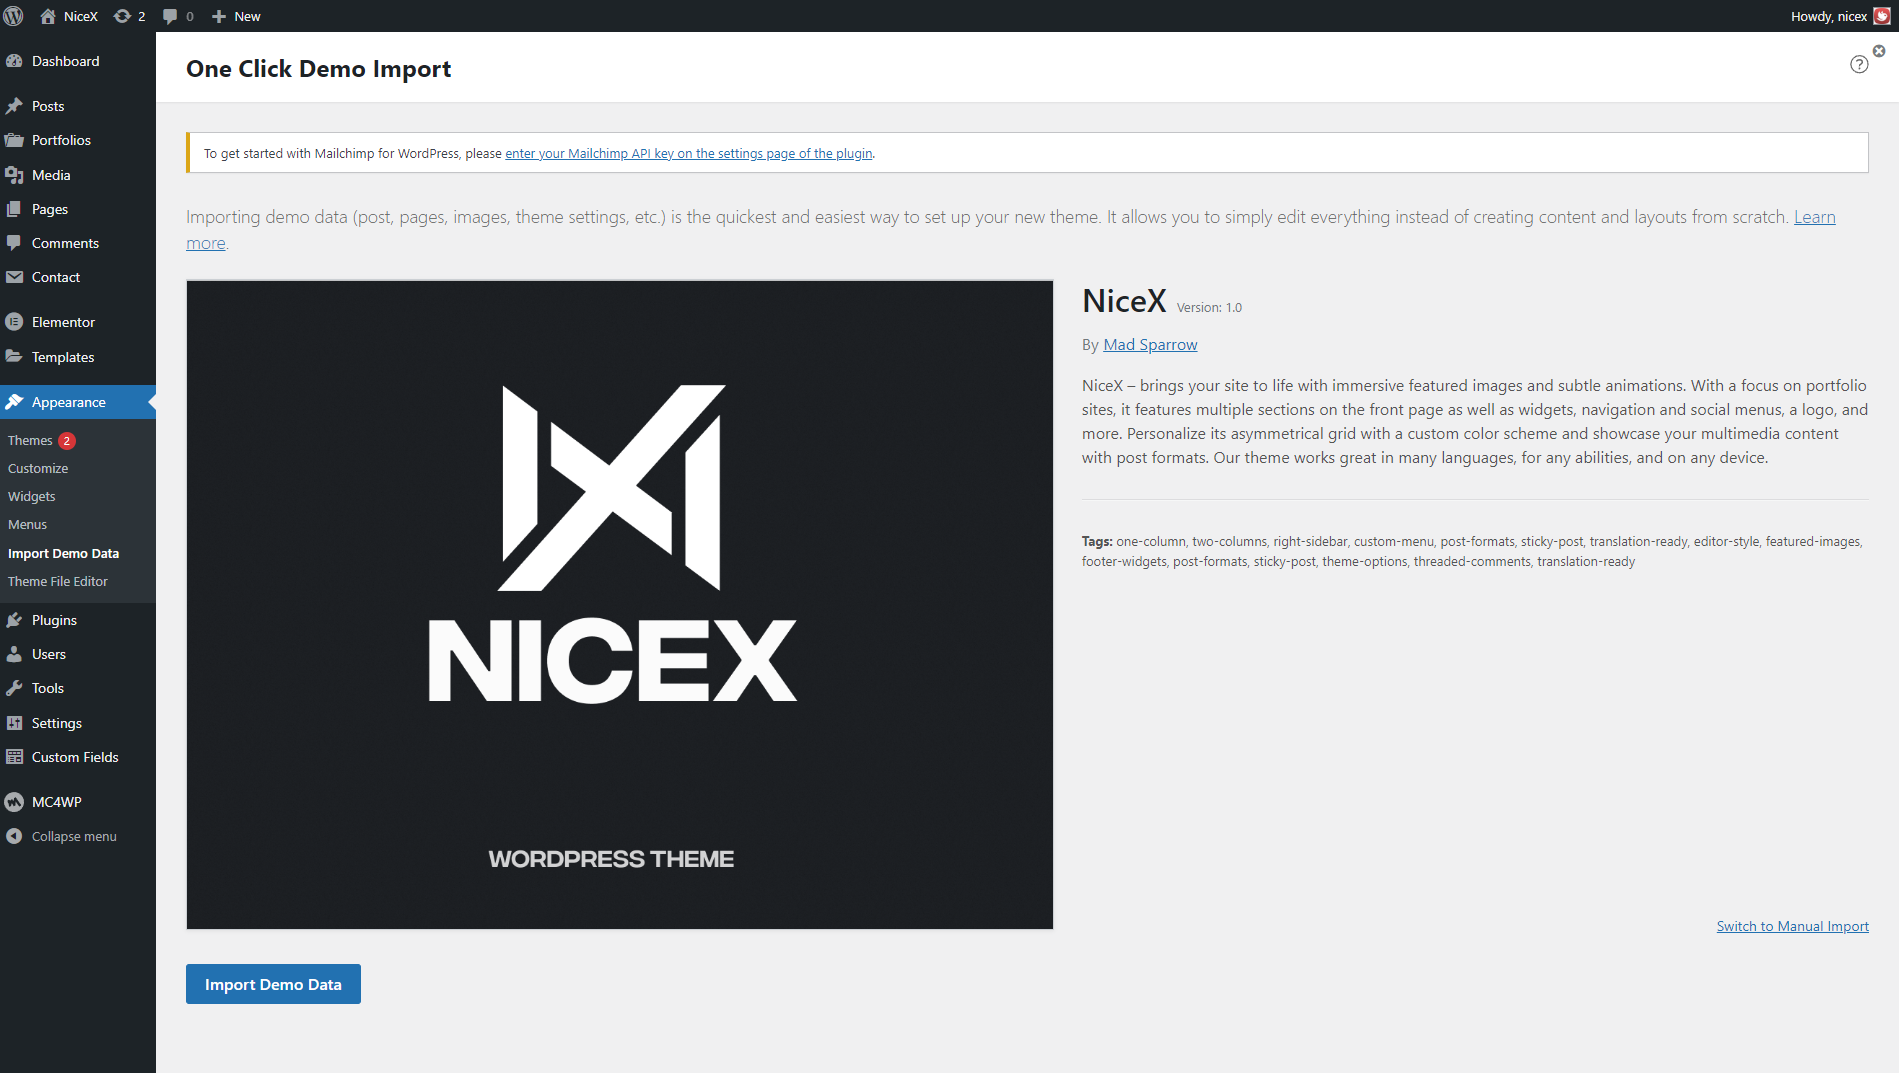Open the comments bubble icon in admin bar
Viewport: 1899px width, 1073px height.
pos(170,16)
